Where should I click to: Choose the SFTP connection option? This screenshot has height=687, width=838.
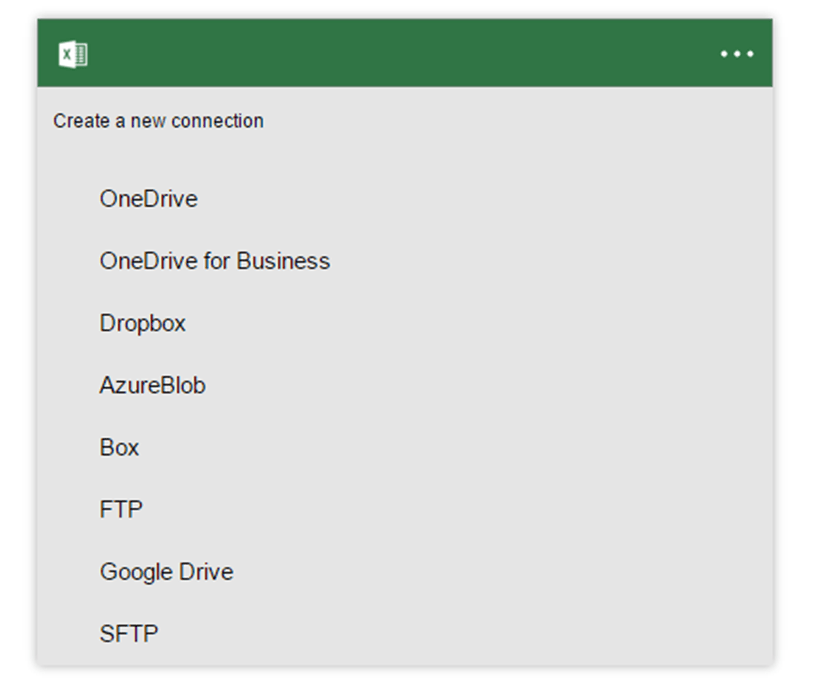coord(128,633)
